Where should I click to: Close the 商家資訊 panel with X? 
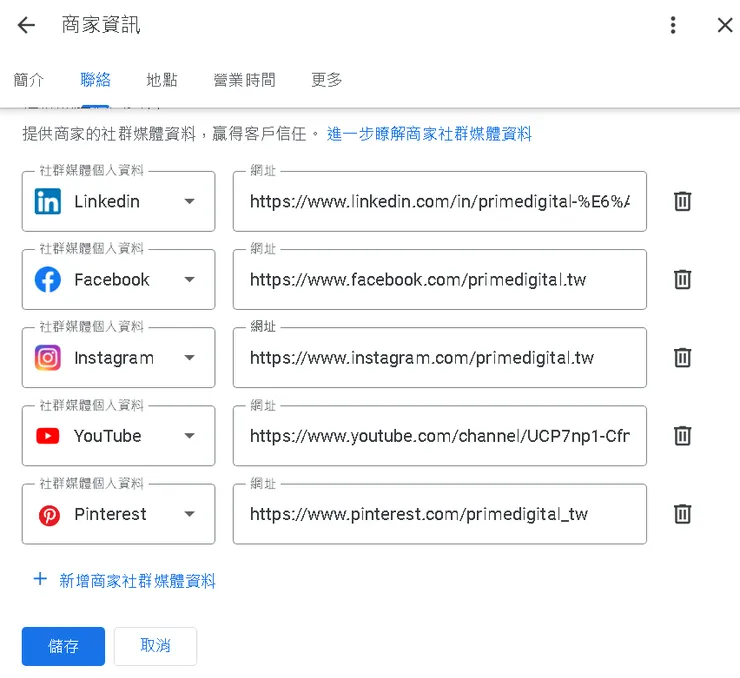click(x=725, y=25)
